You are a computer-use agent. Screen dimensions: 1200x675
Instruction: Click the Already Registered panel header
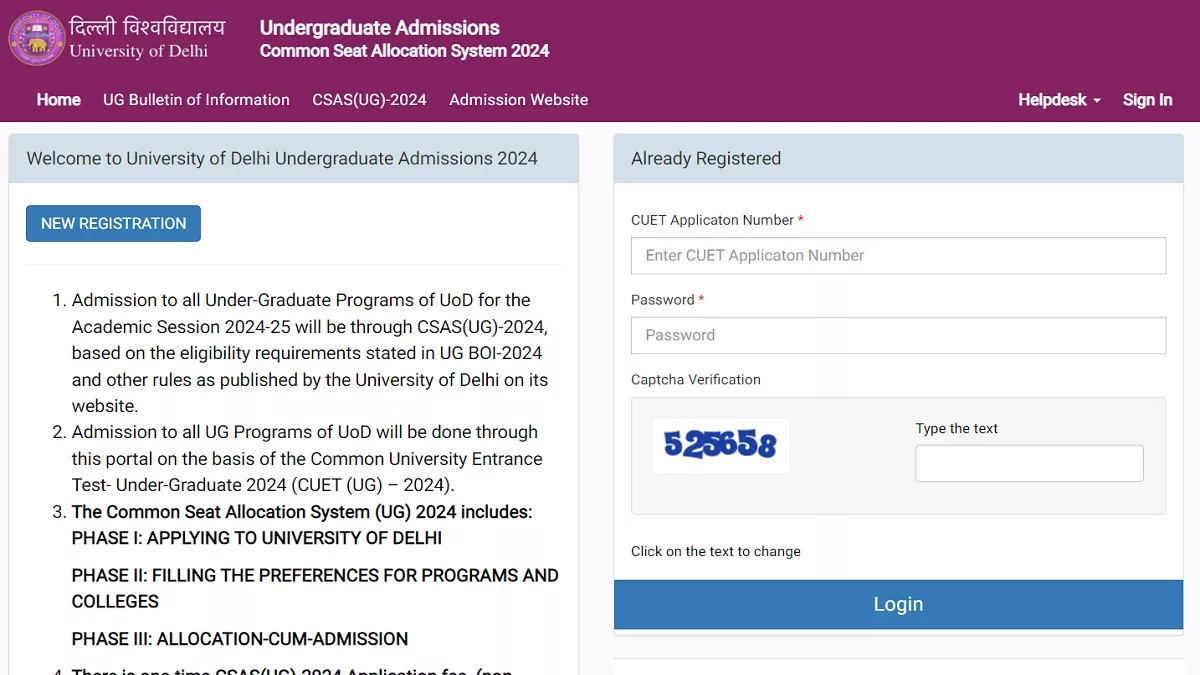(x=898, y=158)
